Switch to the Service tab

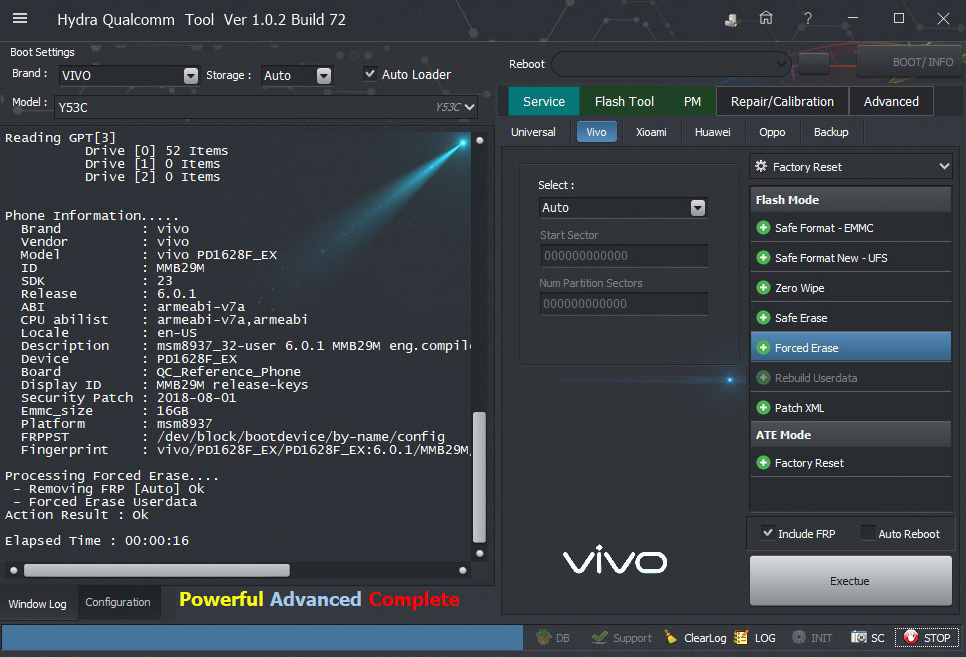pos(544,102)
